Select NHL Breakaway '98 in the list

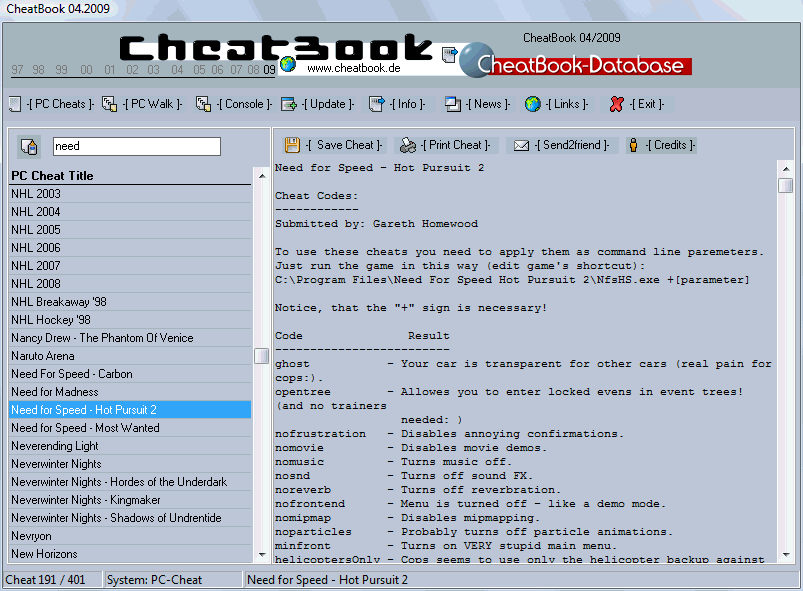(x=131, y=302)
